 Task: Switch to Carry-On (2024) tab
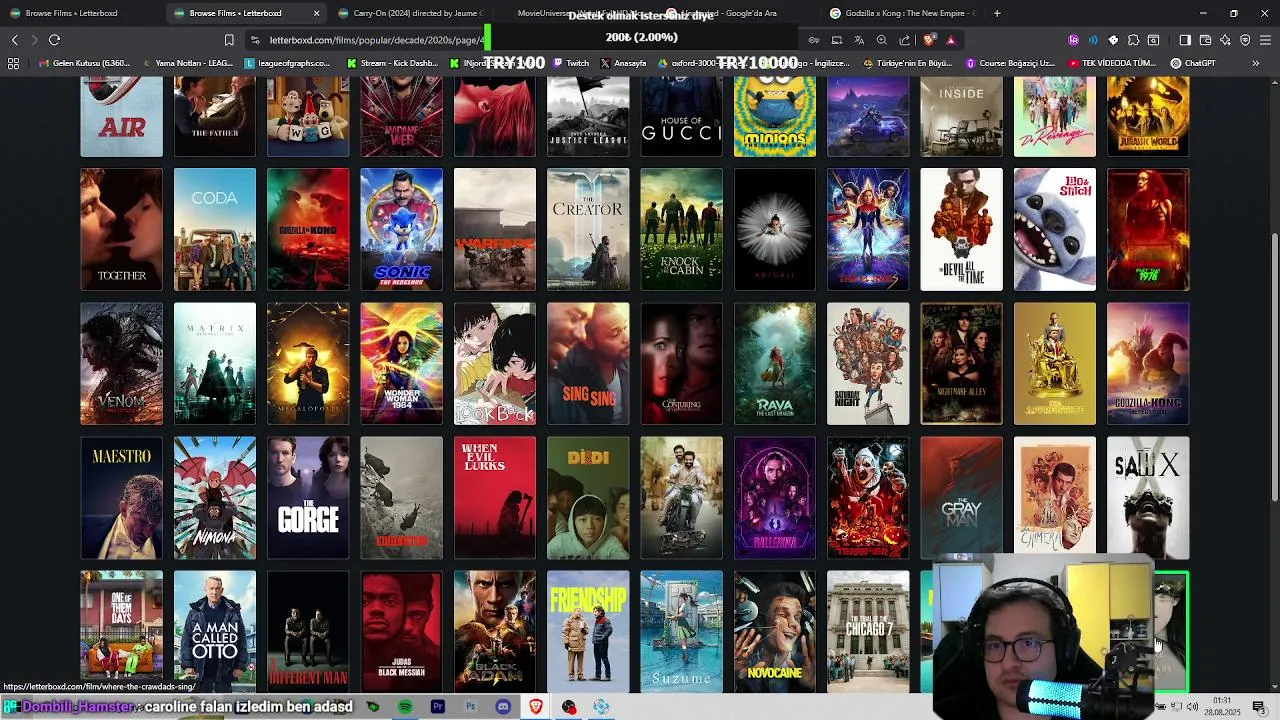pyautogui.click(x=410, y=13)
